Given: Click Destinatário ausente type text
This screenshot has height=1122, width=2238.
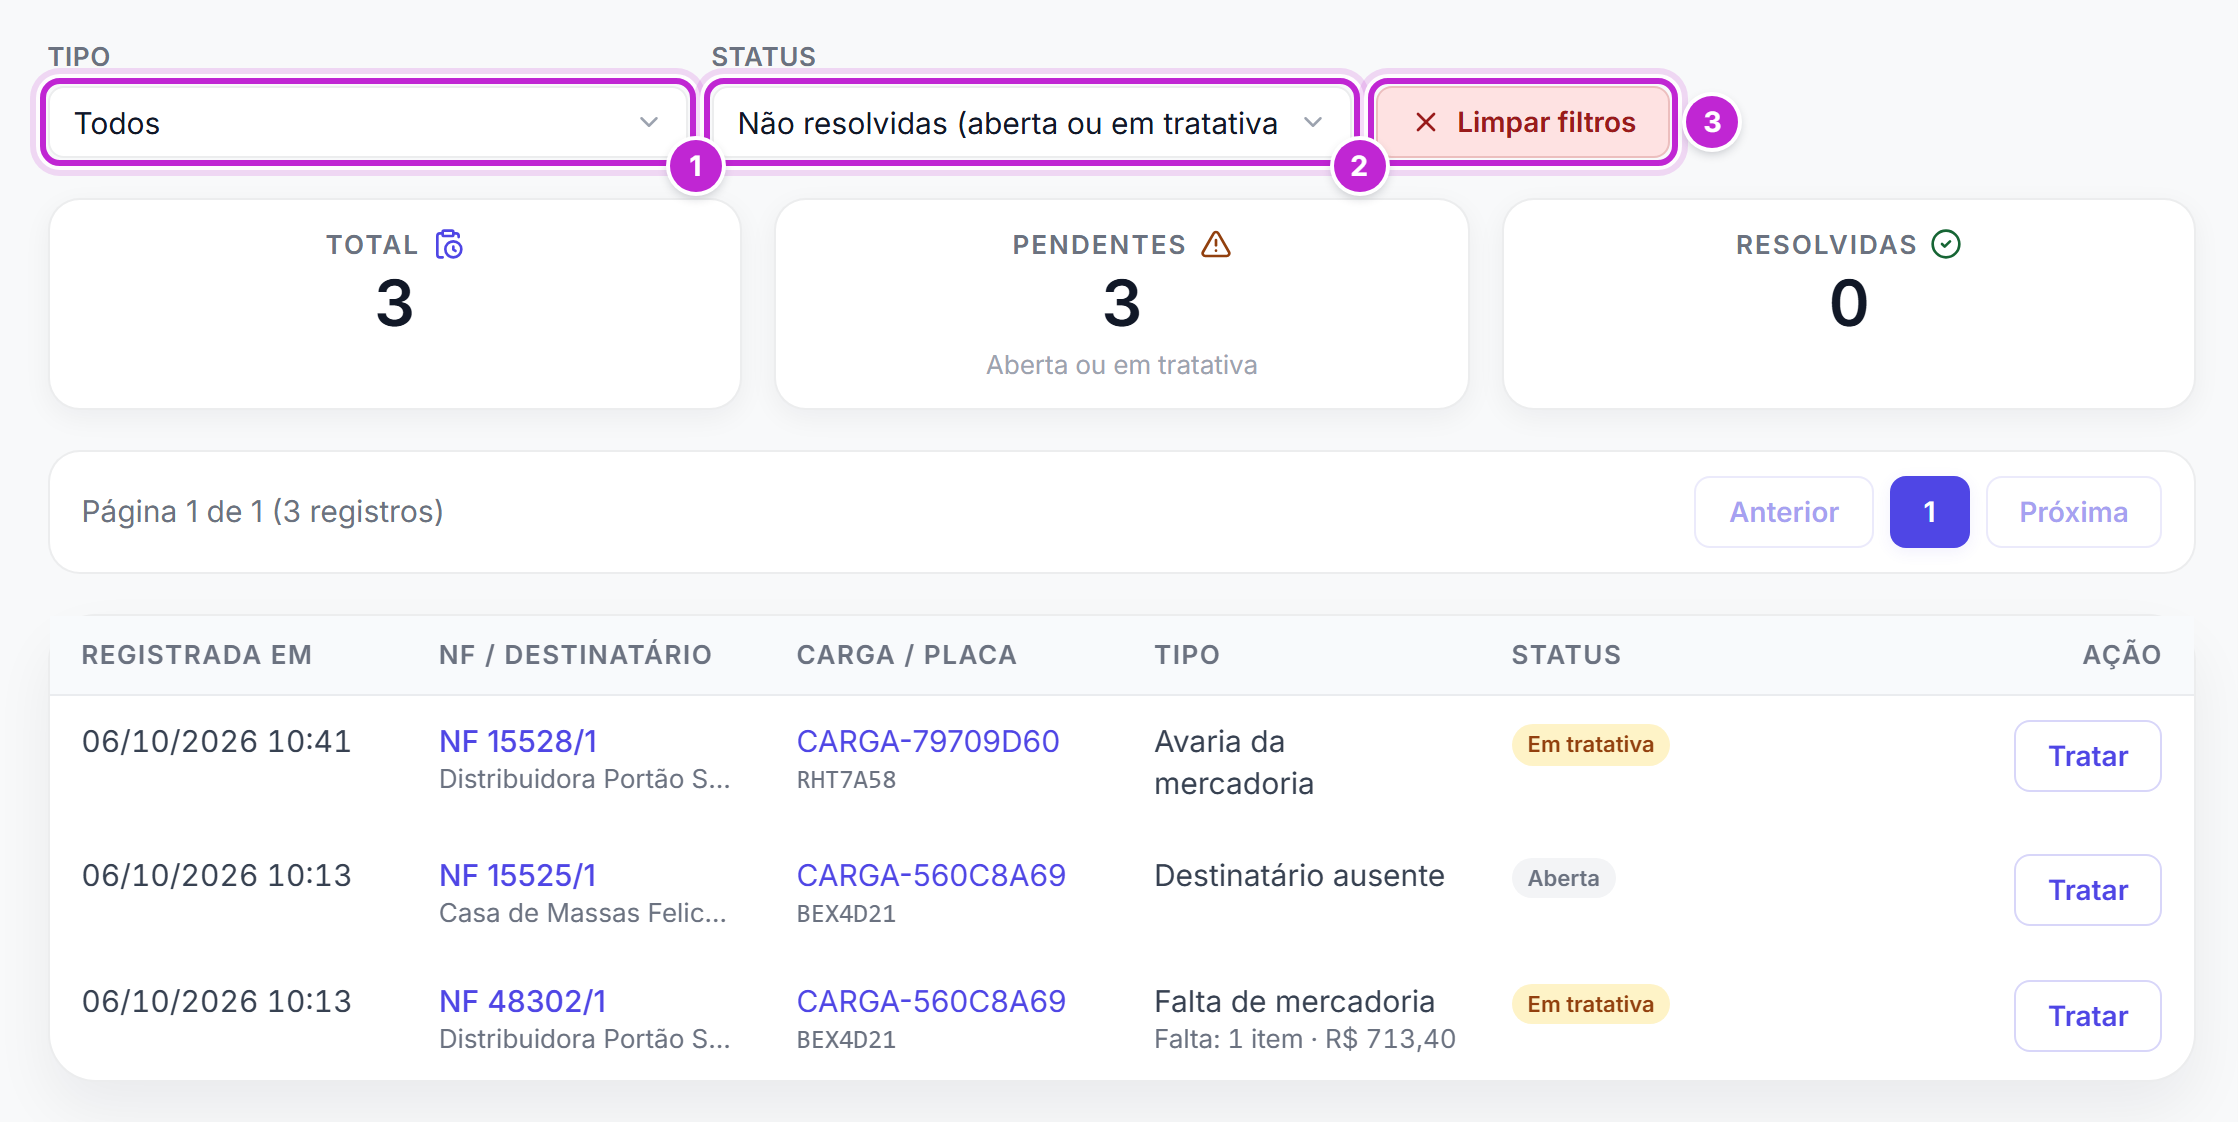Looking at the screenshot, I should coord(1299,876).
